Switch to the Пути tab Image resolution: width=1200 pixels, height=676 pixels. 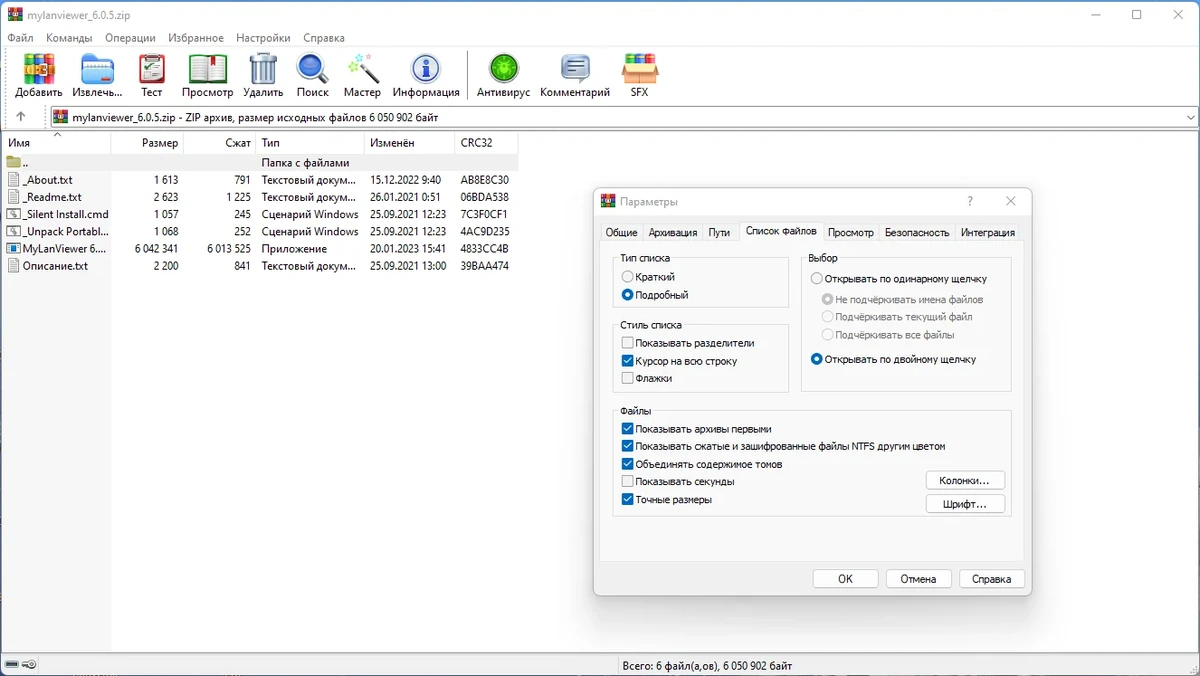(719, 232)
